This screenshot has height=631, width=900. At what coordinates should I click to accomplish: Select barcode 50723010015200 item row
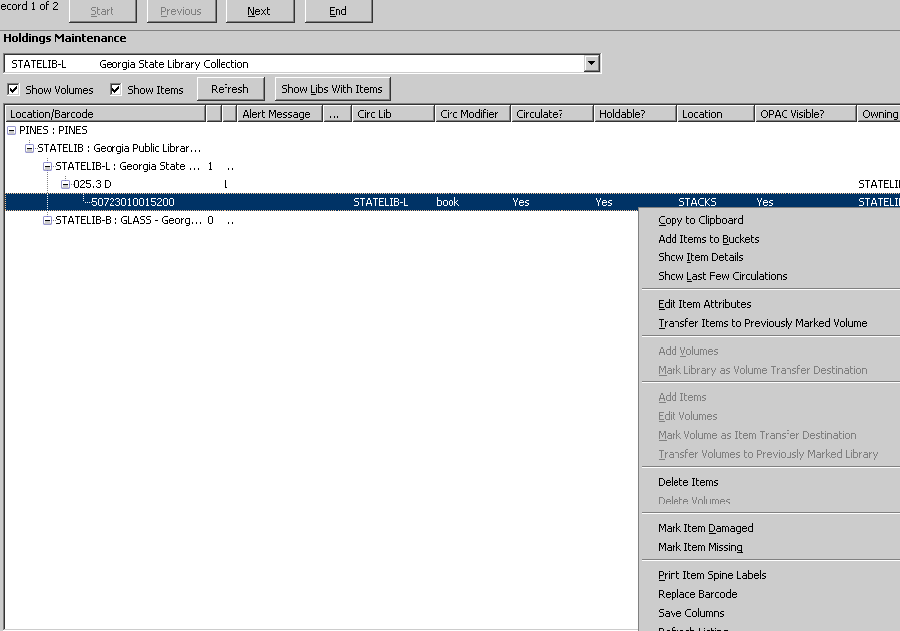(x=132, y=202)
